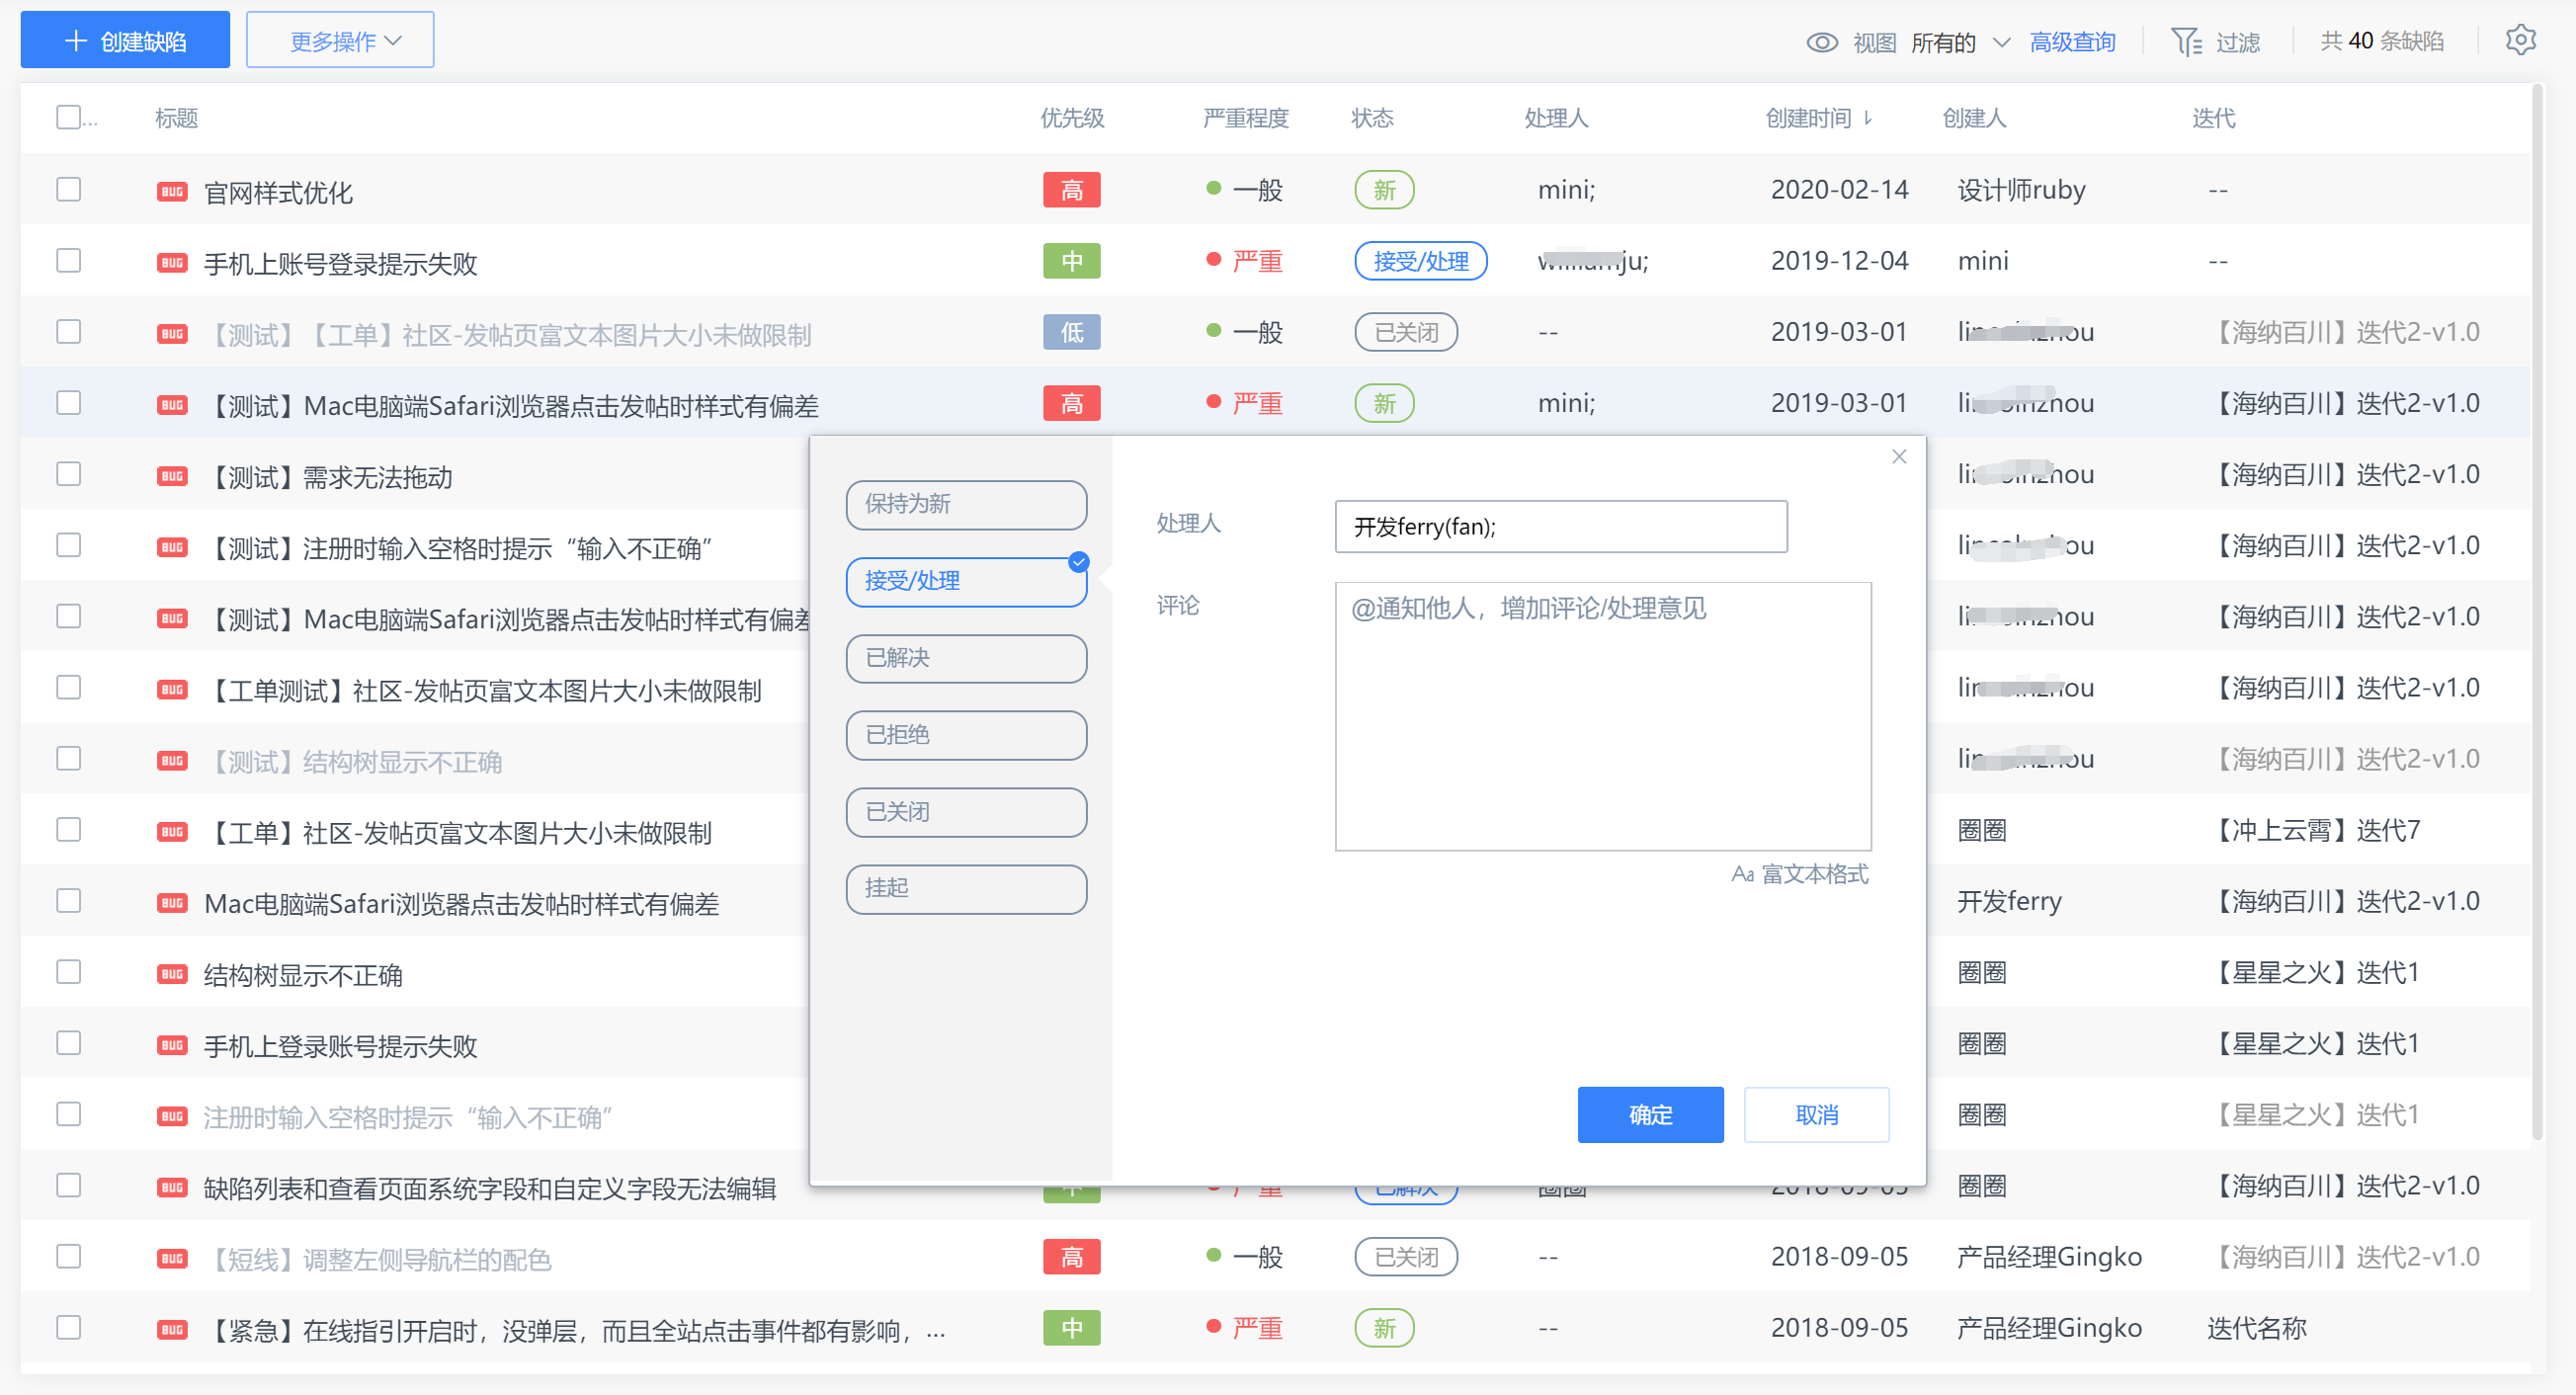The image size is (2576, 1395).
Task: Open the filter funnel icon
Action: point(2189,40)
